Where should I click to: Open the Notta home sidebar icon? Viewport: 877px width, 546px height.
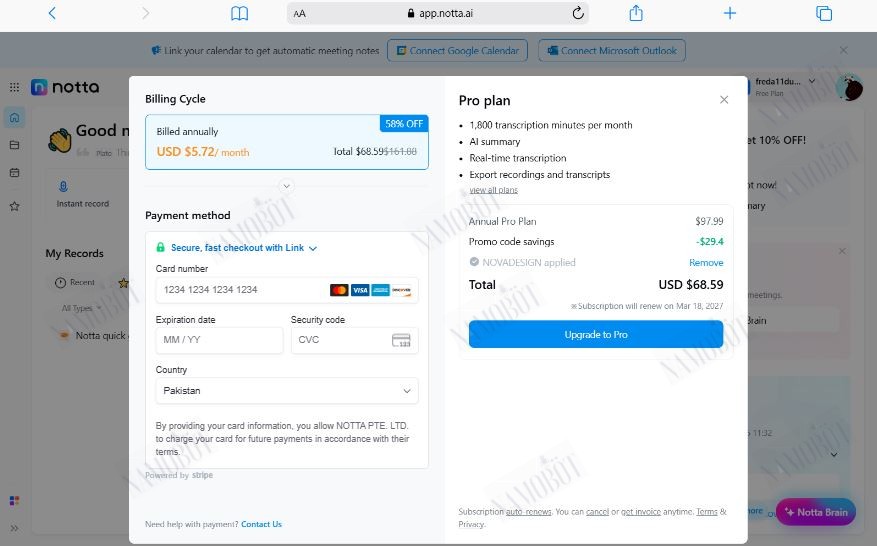[x=15, y=117]
